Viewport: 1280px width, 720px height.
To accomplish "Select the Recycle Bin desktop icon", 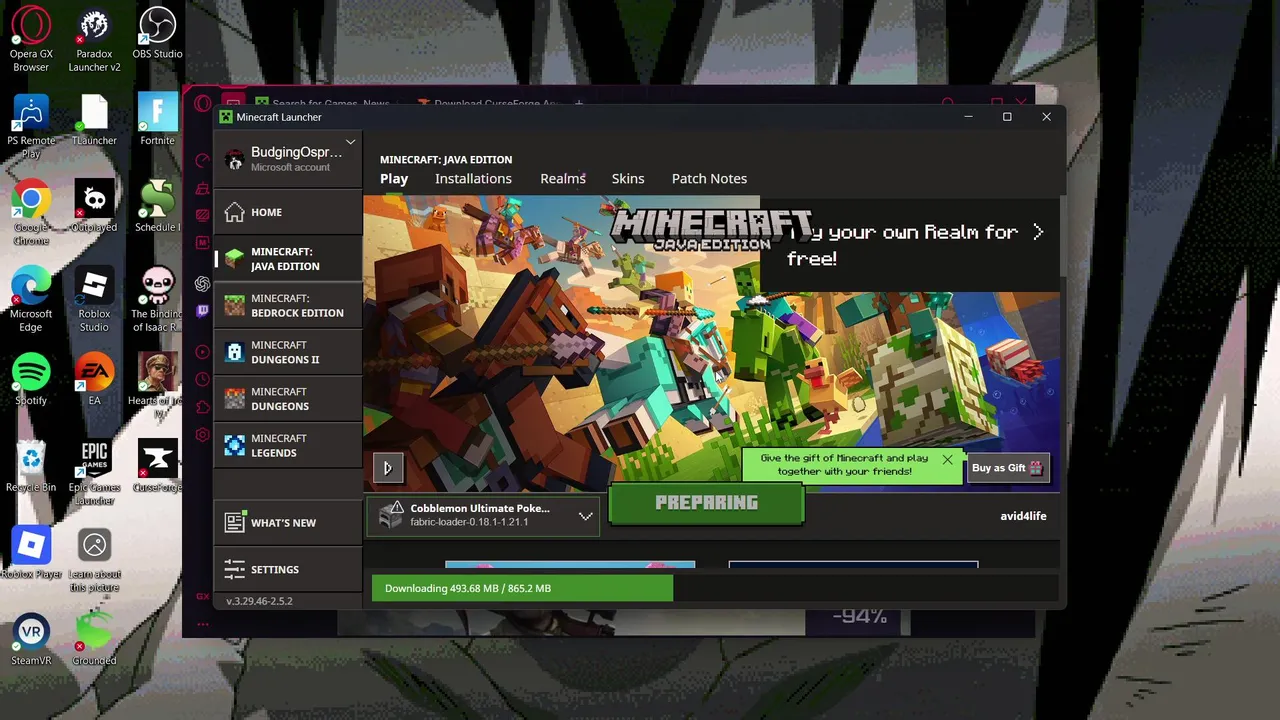I will pyautogui.click(x=31, y=467).
